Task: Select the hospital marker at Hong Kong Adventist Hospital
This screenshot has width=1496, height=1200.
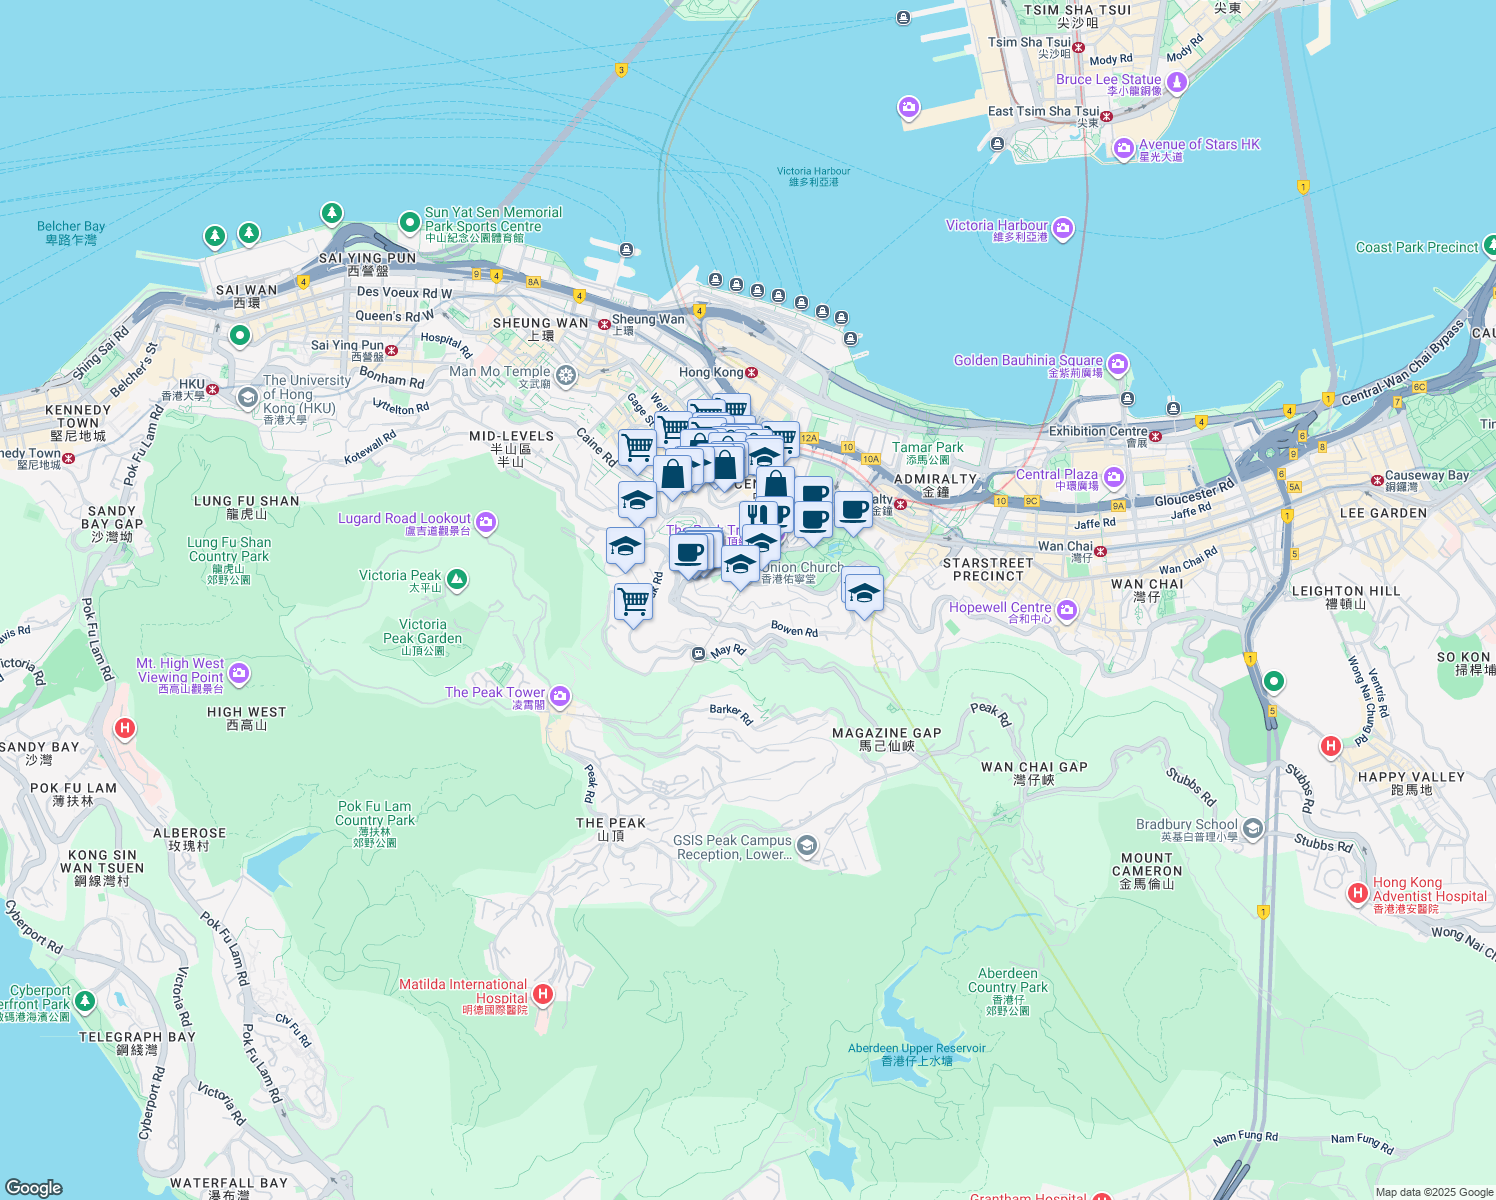Action: coord(1358,893)
